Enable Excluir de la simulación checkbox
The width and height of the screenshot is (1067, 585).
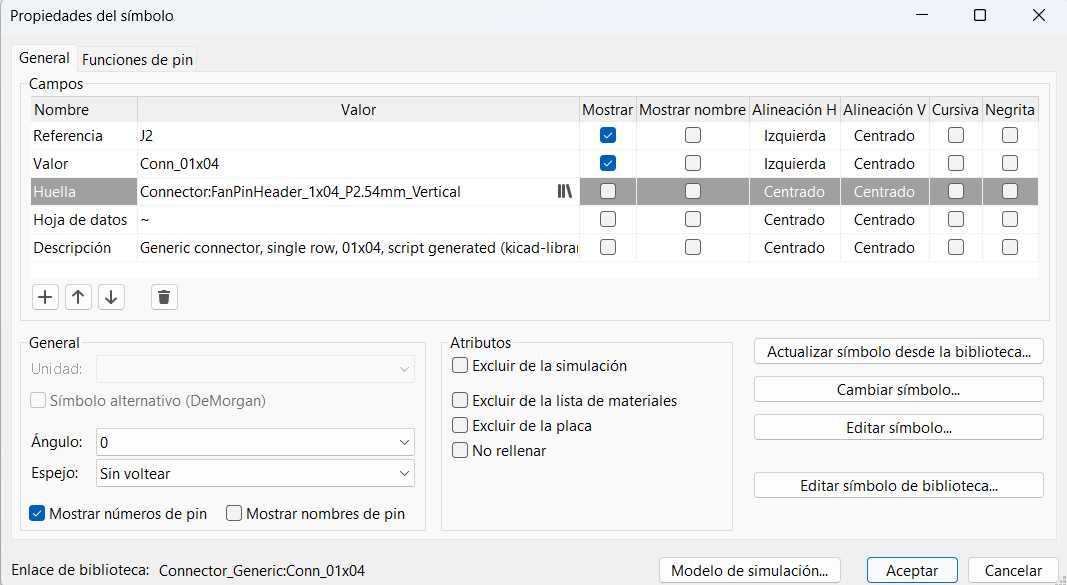(x=460, y=366)
